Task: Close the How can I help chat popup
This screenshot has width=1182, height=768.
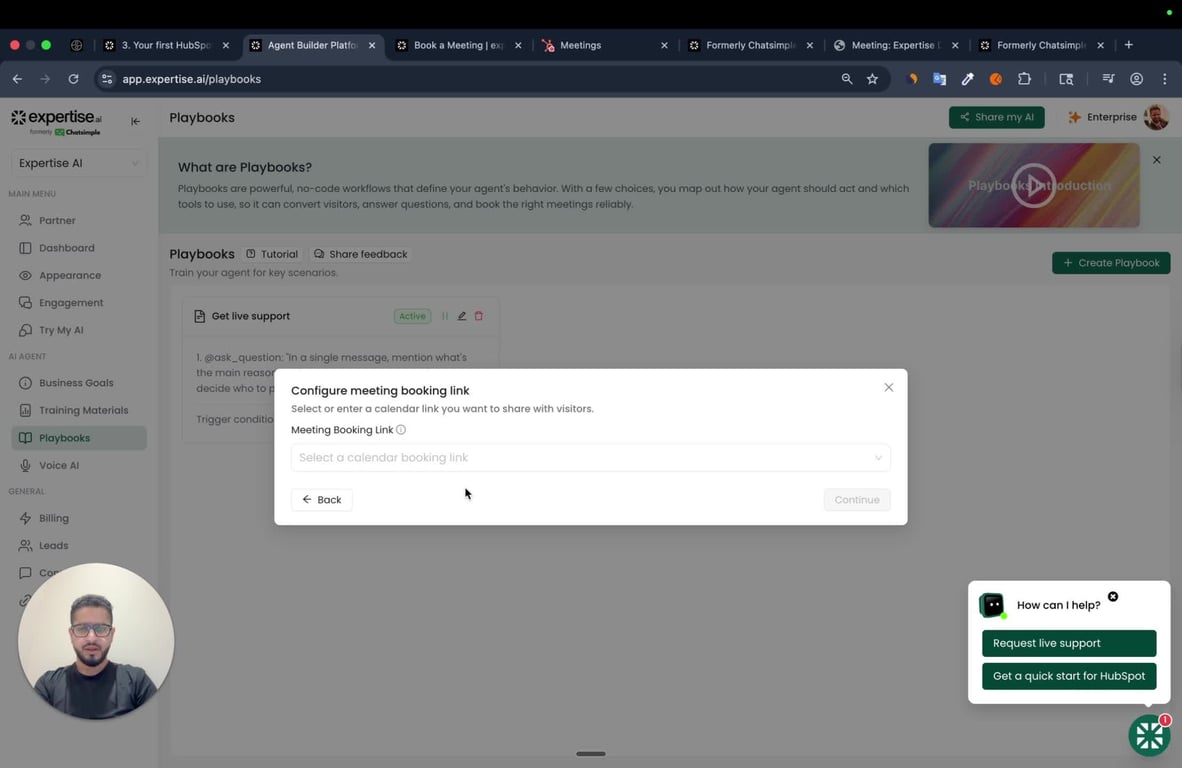Action: [1113, 597]
